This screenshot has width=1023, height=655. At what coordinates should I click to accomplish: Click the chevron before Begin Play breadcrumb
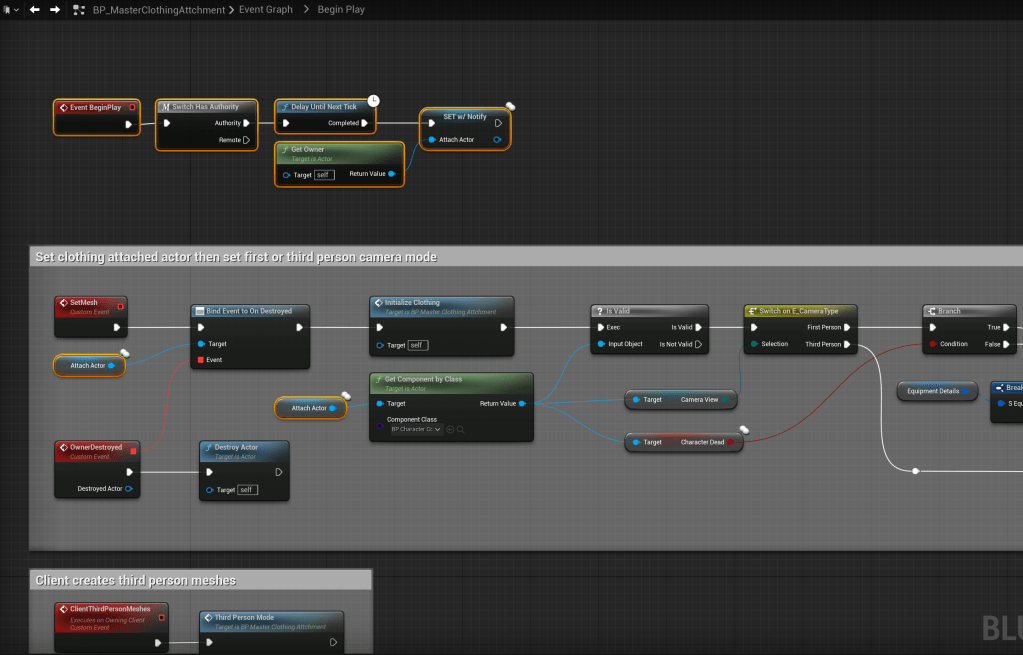(307, 9)
